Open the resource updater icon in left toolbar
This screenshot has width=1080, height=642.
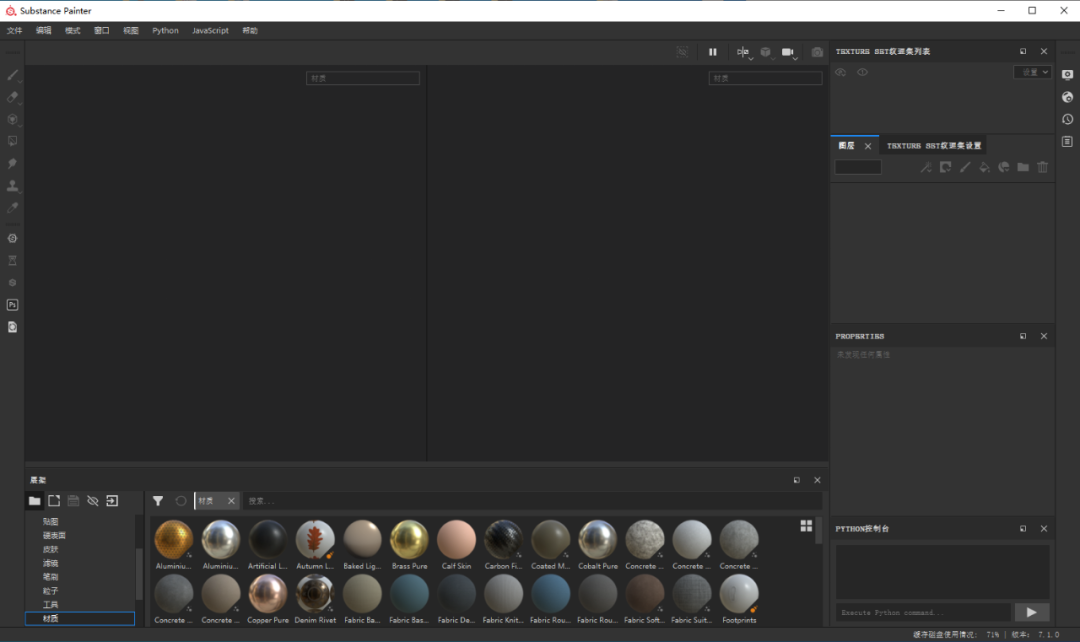click(12, 327)
